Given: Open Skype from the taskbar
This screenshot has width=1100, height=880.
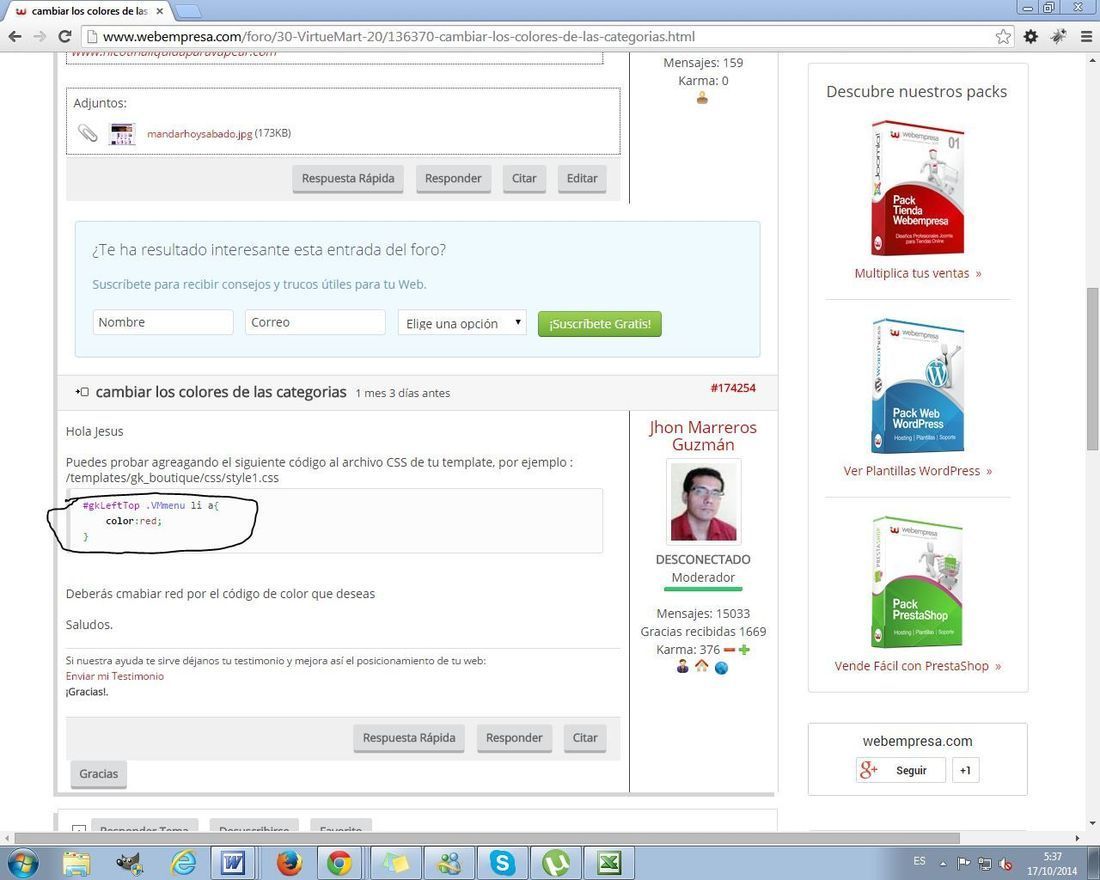Looking at the screenshot, I should (502, 863).
